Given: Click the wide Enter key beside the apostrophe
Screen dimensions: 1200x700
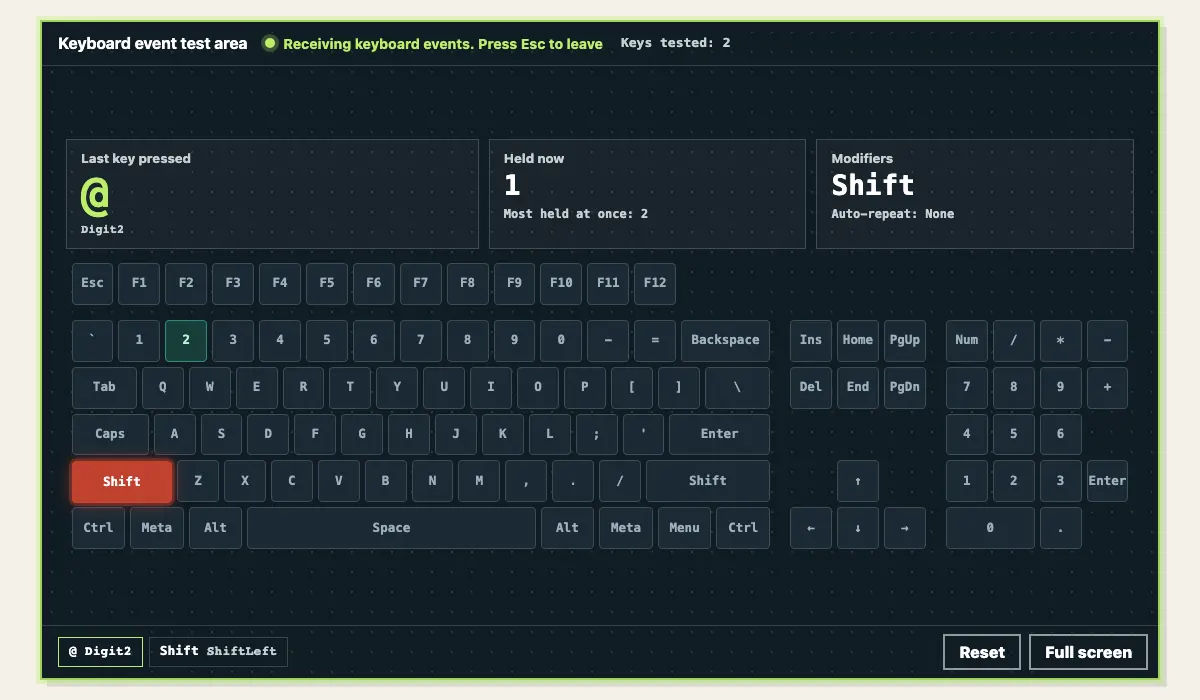Looking at the screenshot, I should click(719, 434).
